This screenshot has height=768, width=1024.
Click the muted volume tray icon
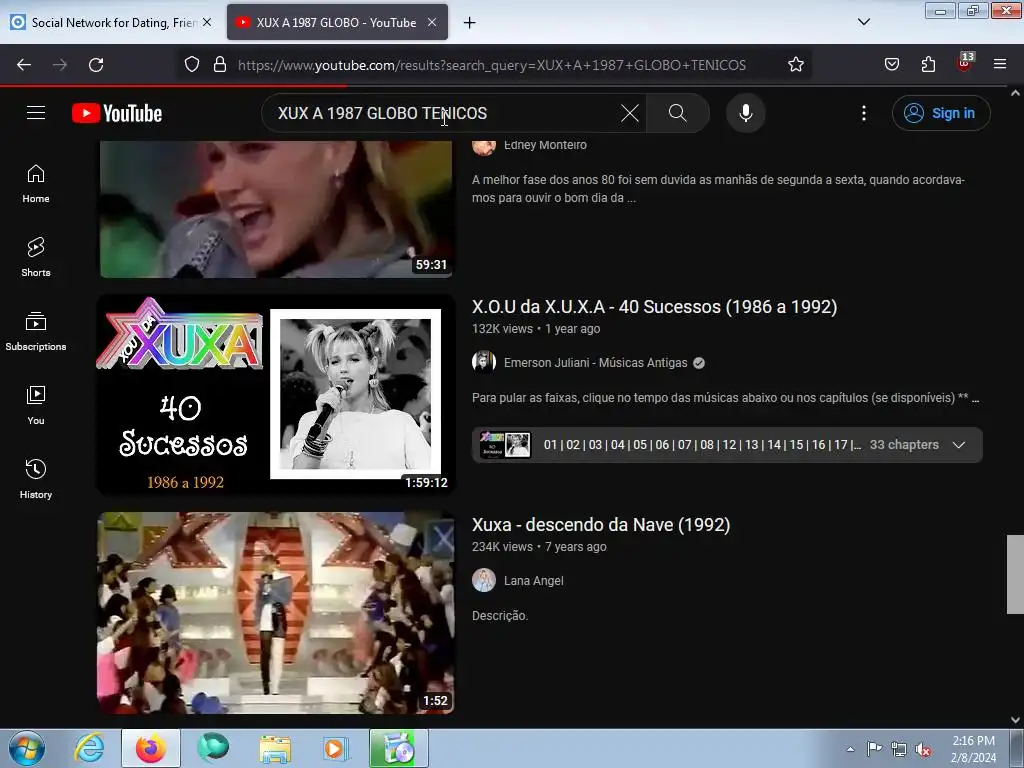coord(923,749)
